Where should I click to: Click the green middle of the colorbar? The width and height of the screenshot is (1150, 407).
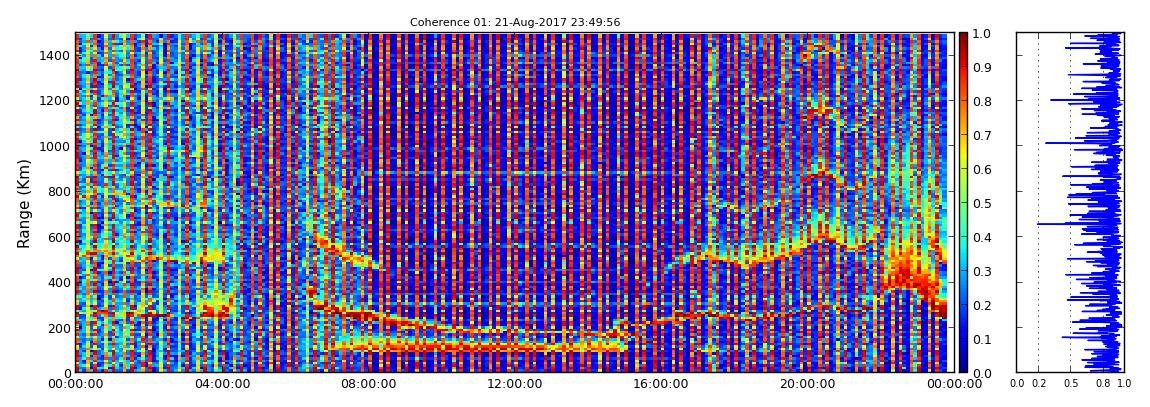[963, 203]
